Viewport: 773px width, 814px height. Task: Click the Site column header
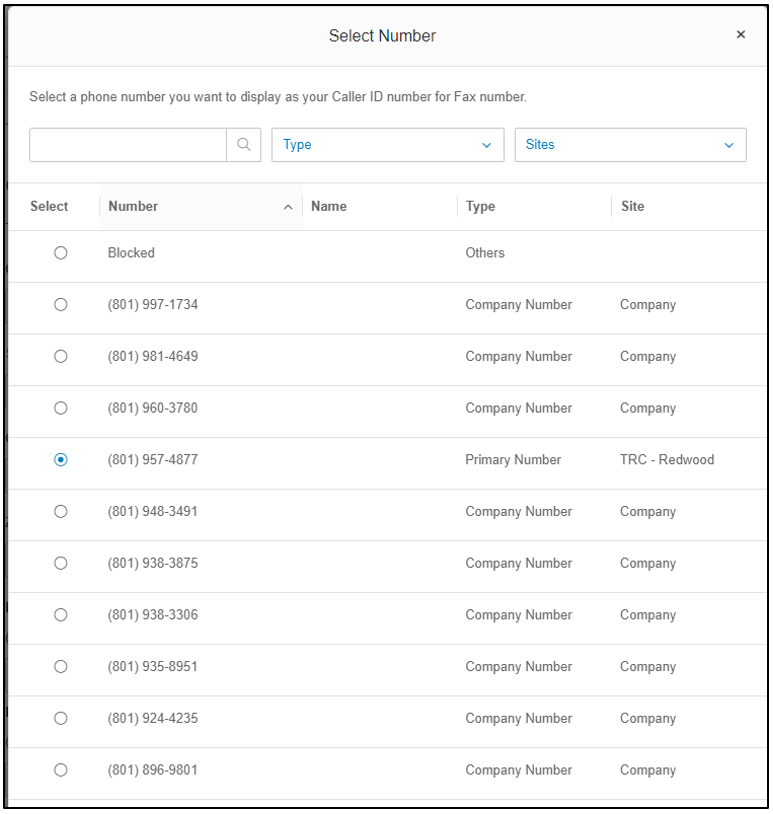pos(632,206)
